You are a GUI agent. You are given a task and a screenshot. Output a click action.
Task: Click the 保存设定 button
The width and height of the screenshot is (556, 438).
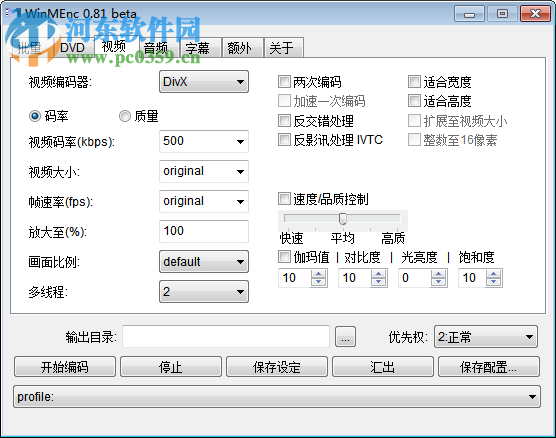click(277, 367)
